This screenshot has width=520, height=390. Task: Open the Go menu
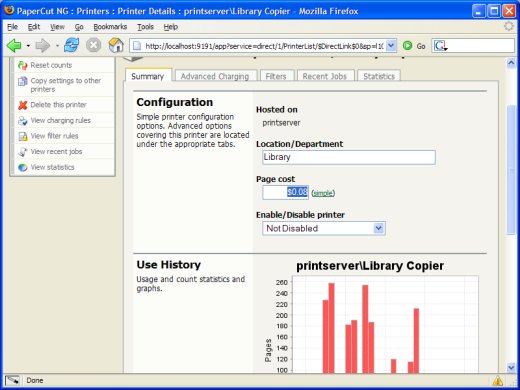pyautogui.click(x=79, y=27)
